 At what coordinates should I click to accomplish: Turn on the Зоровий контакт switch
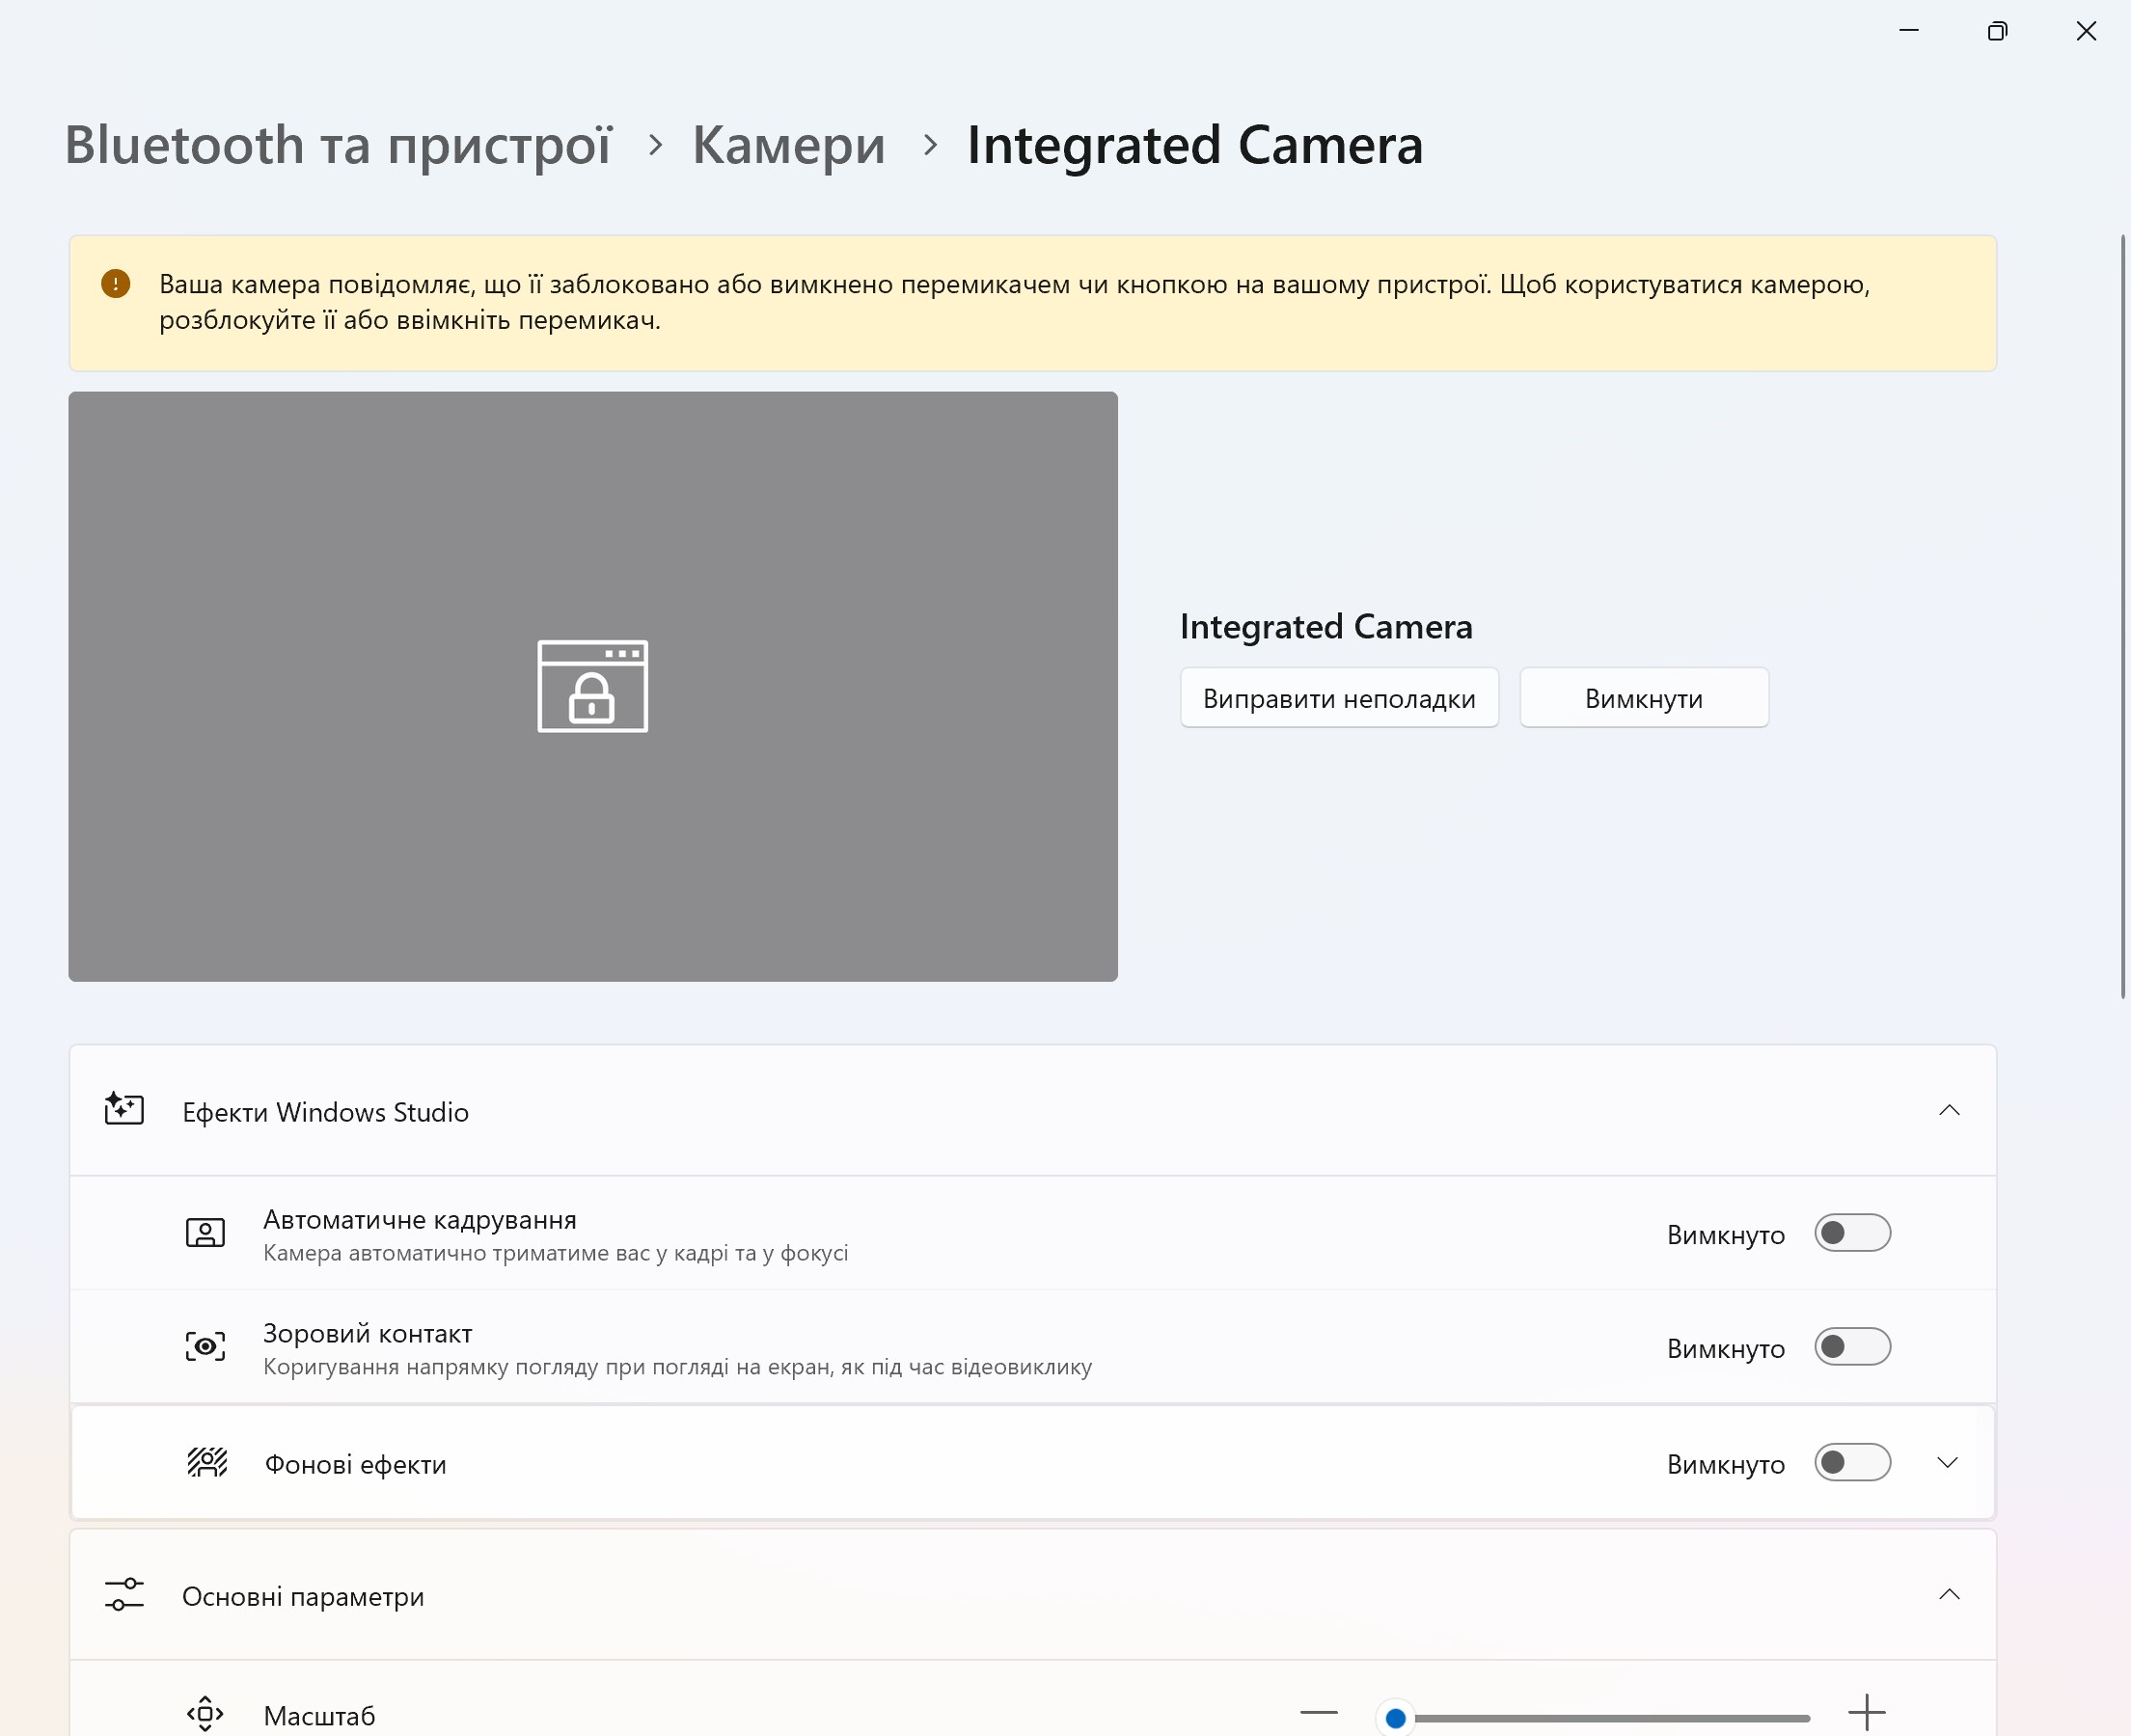click(x=1852, y=1347)
